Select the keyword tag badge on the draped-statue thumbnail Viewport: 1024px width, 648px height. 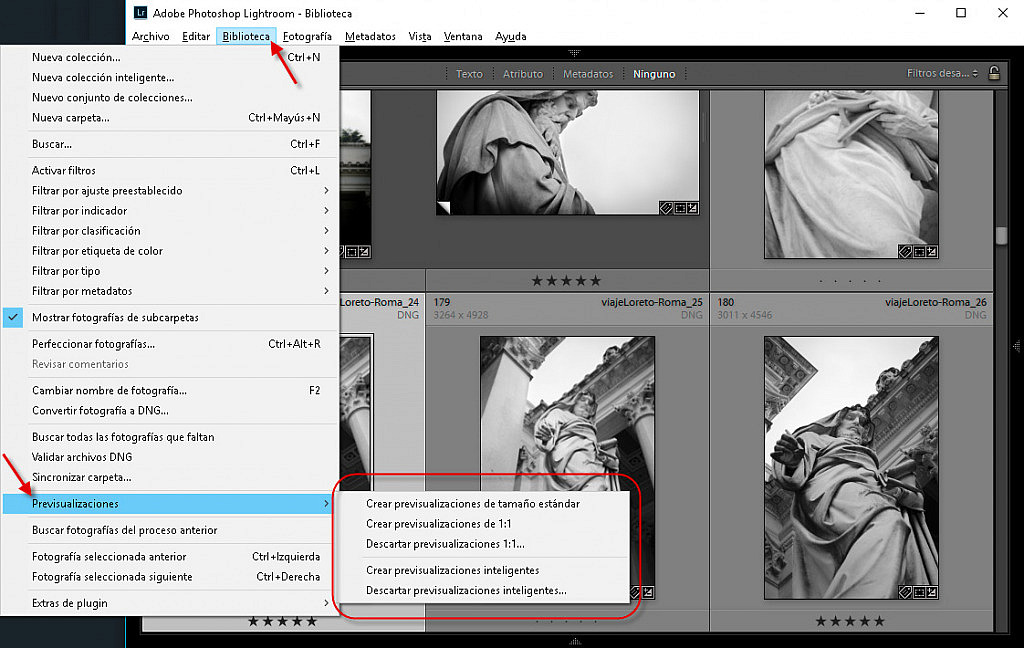[x=905, y=251]
